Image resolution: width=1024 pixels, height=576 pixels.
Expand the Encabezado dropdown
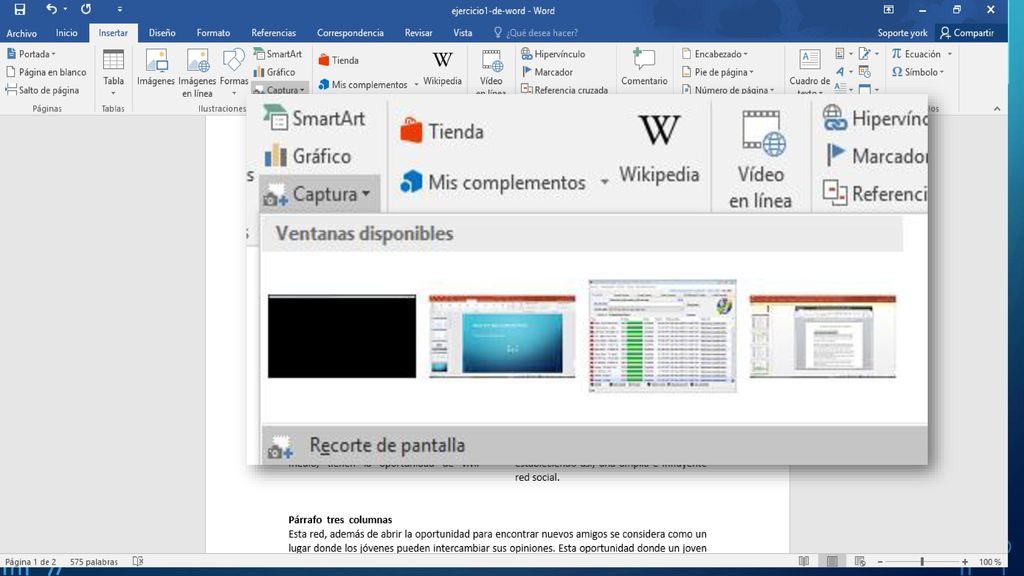coord(715,54)
